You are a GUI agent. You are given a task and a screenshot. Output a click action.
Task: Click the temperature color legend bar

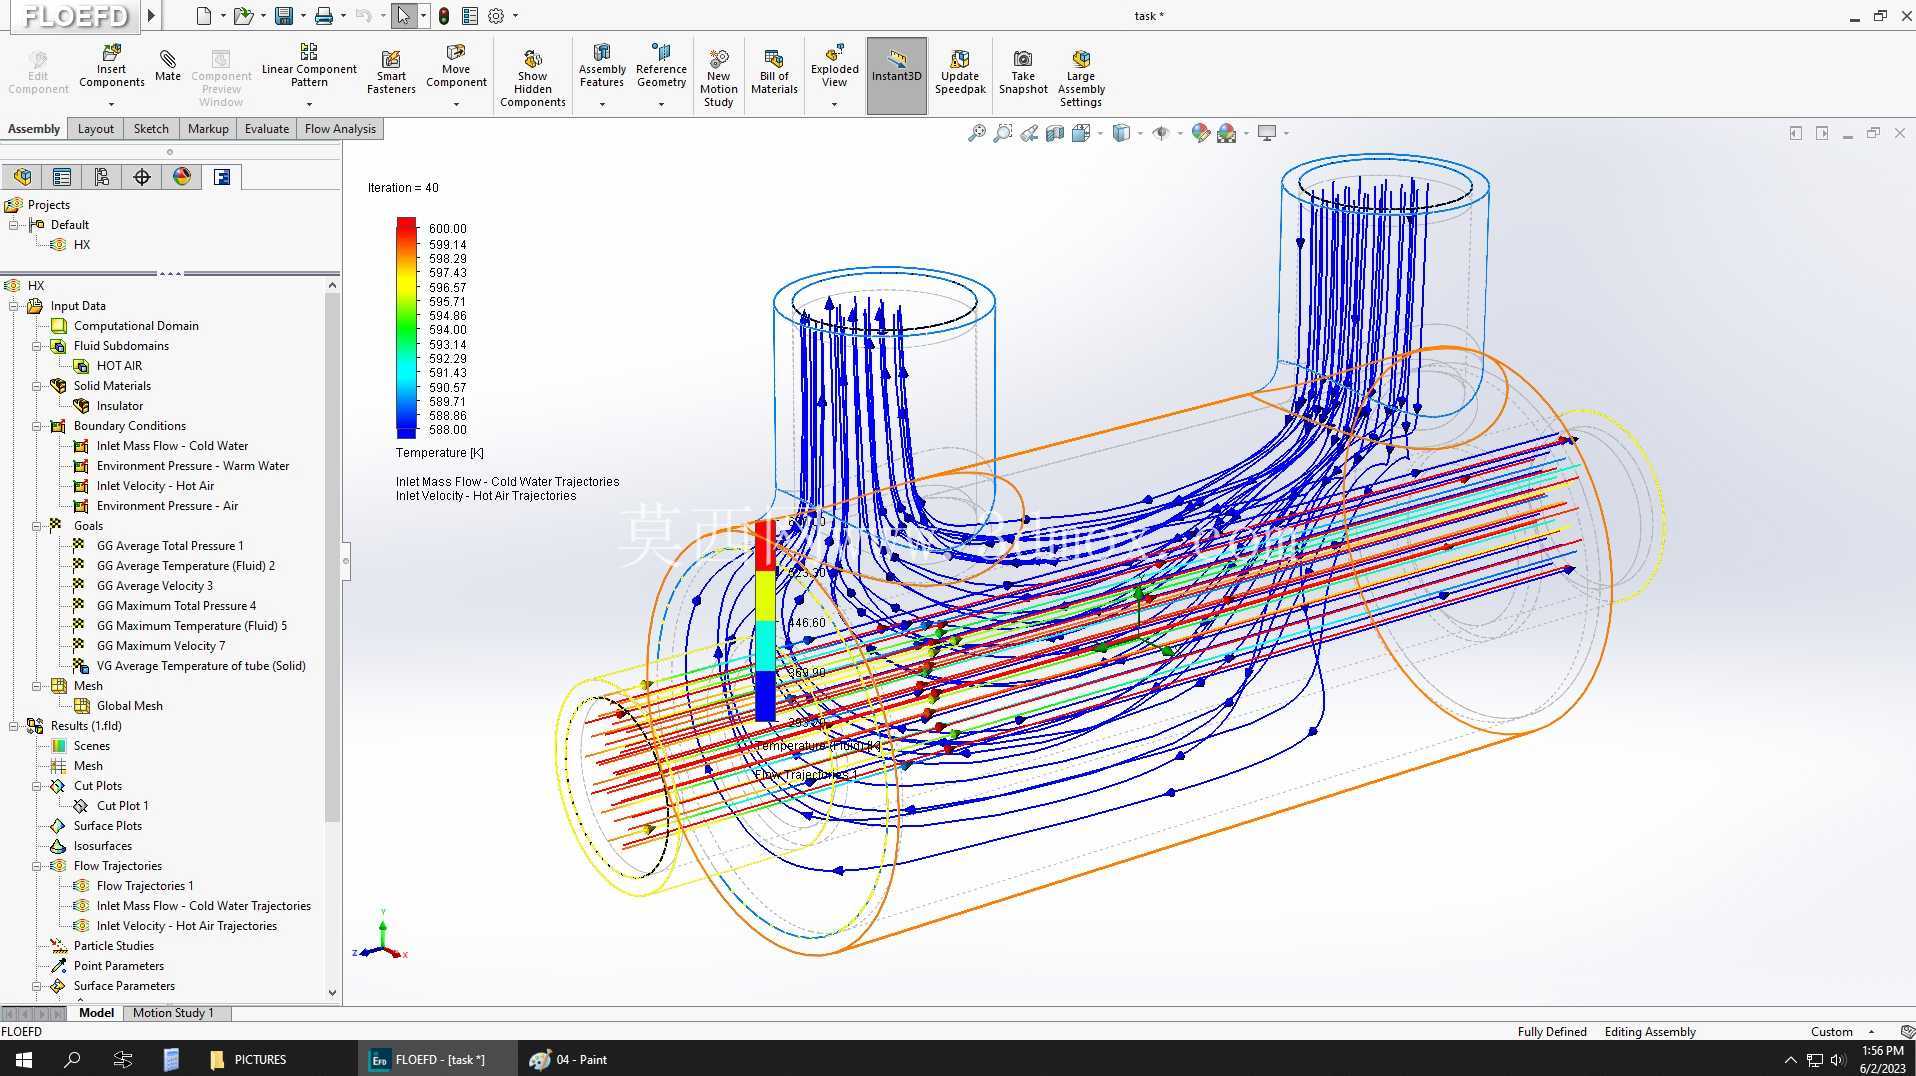point(406,328)
